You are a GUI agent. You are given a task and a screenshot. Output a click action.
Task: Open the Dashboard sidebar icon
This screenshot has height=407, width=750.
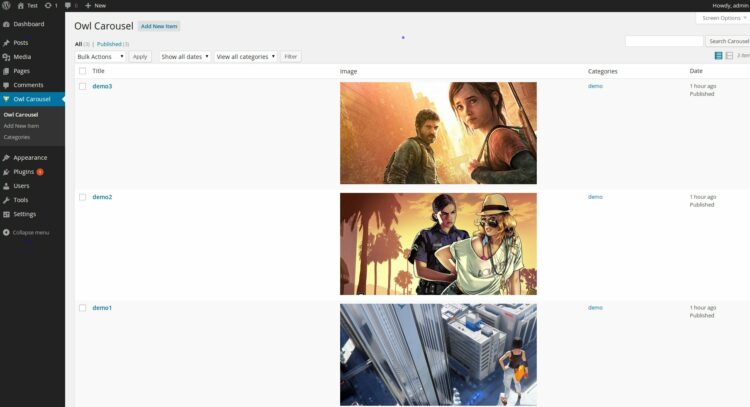6,24
